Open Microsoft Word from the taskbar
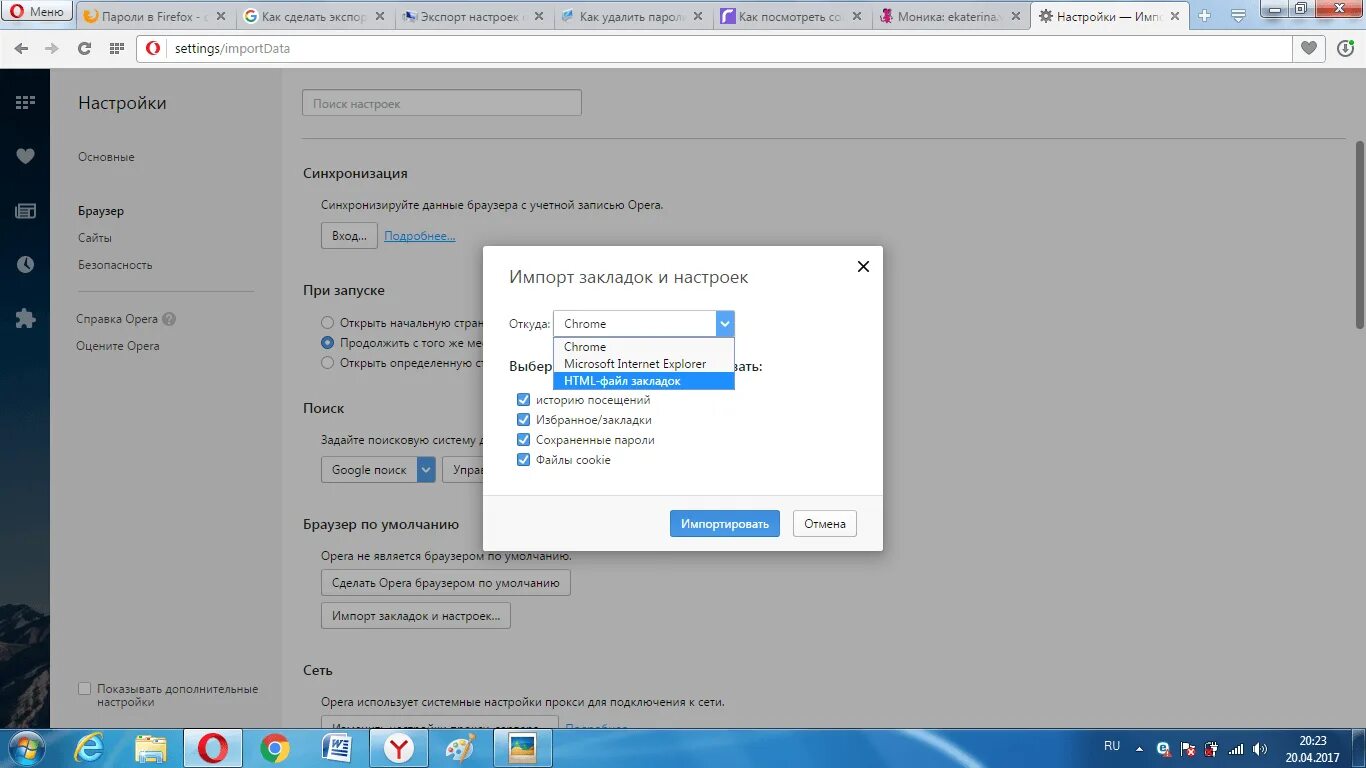The height and width of the screenshot is (768, 1366). click(x=336, y=748)
